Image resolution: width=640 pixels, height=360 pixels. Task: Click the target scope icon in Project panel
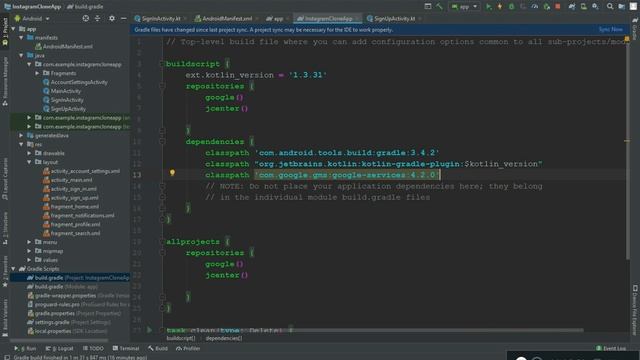[86, 18]
